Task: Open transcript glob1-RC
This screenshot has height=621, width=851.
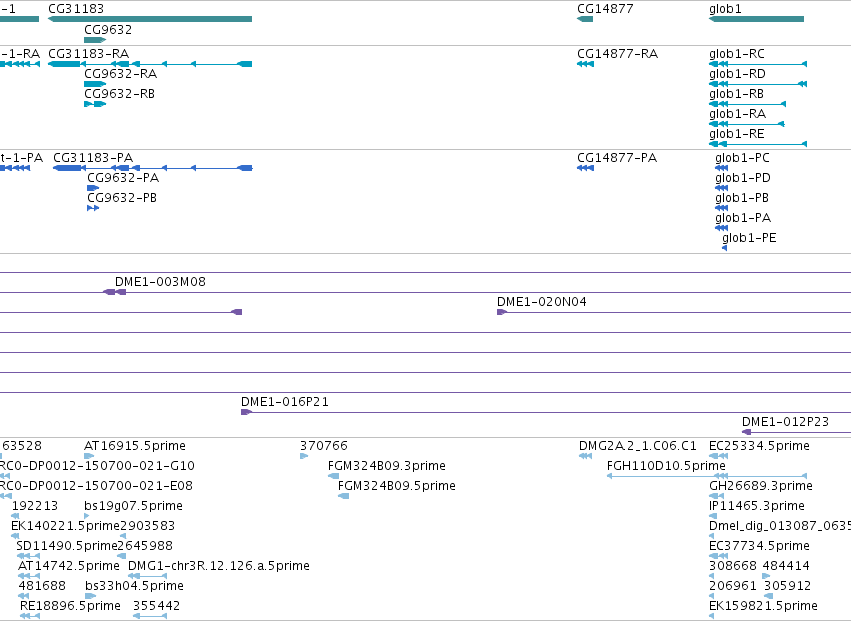Action: tap(737, 54)
